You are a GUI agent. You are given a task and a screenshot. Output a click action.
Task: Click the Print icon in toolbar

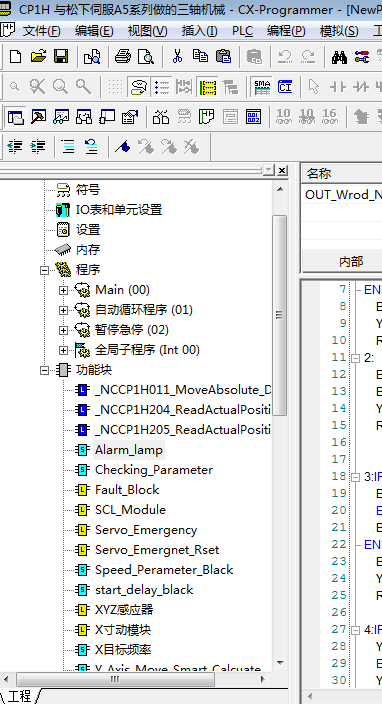[123, 56]
